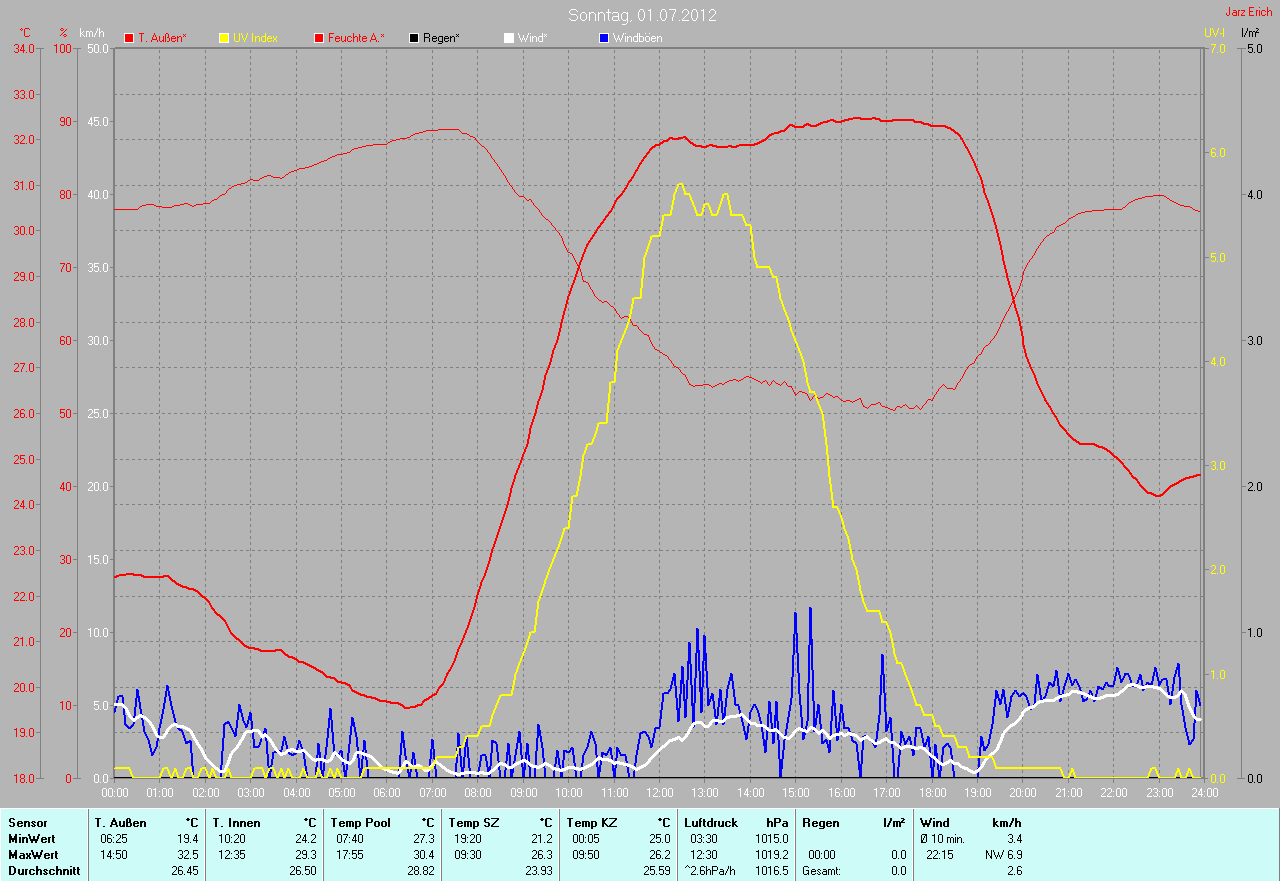Click the red Feuchte A. legend swatch

[x=319, y=38]
